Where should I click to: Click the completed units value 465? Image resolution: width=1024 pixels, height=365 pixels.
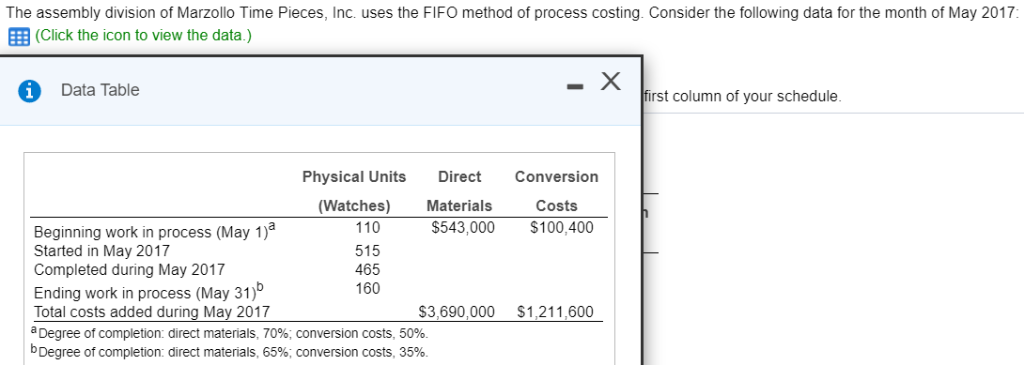[x=368, y=270]
